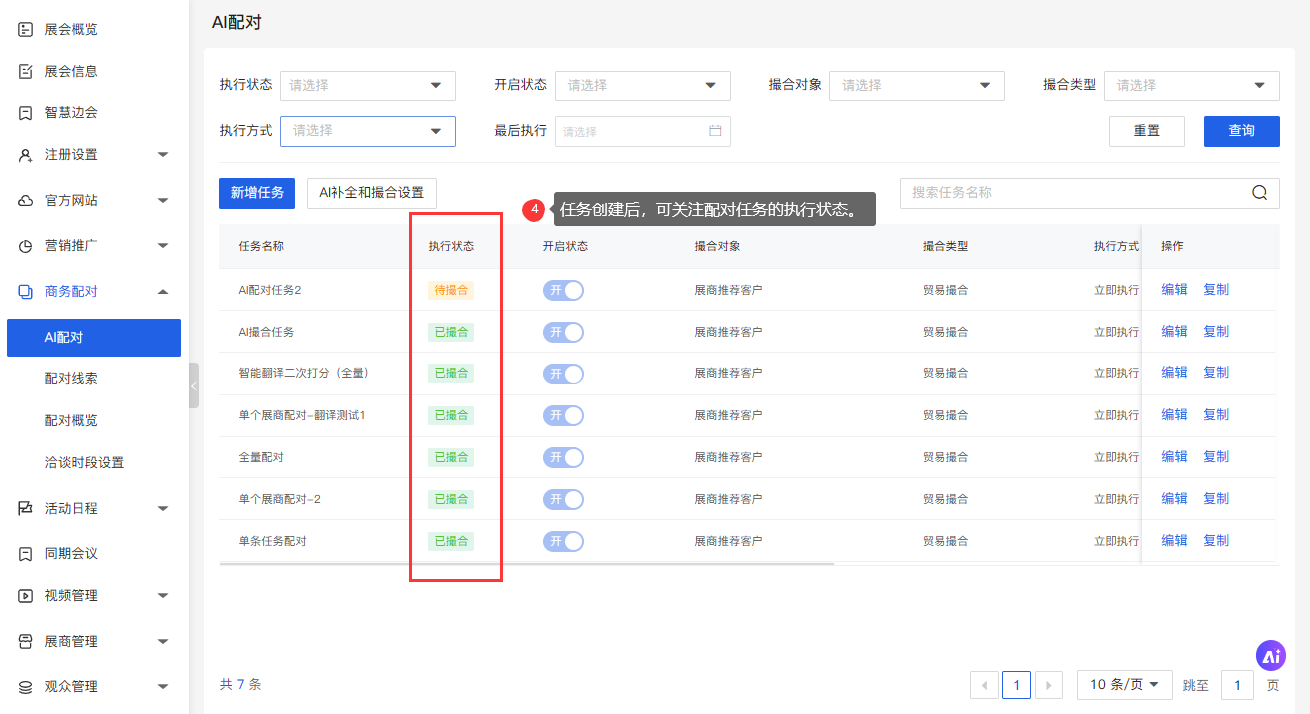Image resolution: width=1310 pixels, height=714 pixels.
Task: Open 智慧边会 from the sidebar
Action: pos(71,113)
